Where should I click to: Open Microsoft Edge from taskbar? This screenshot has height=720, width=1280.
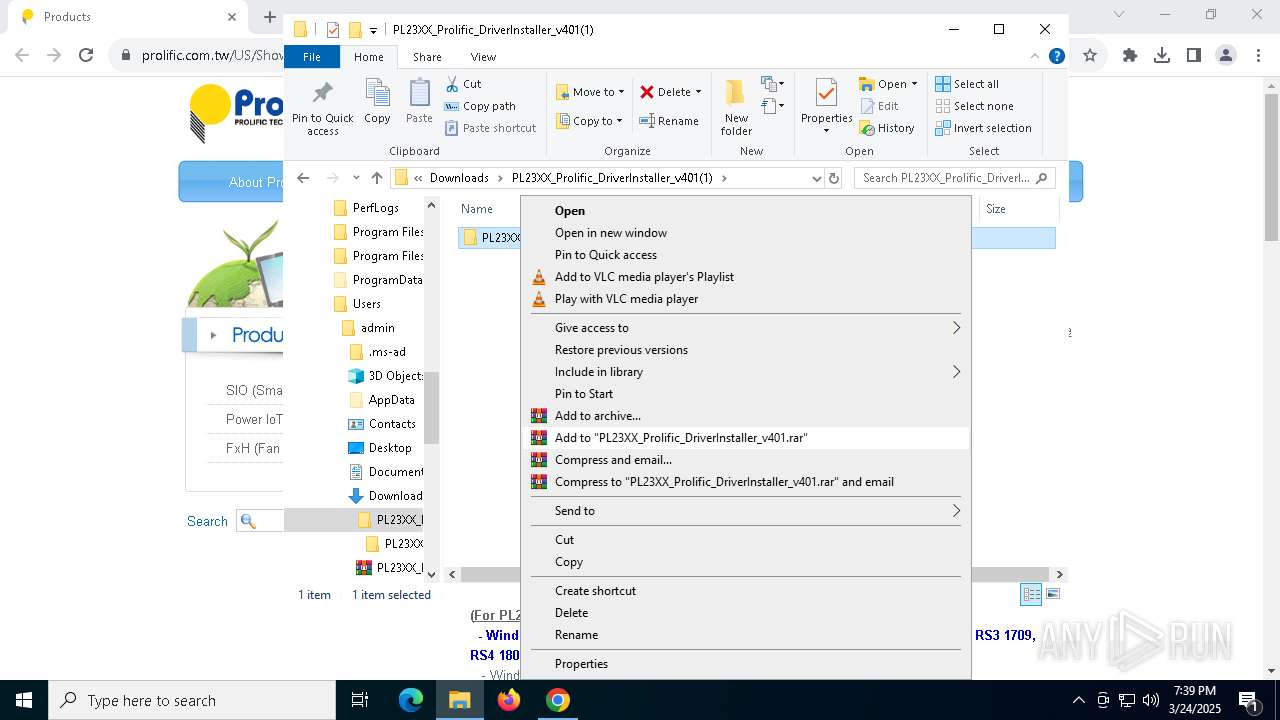pos(411,700)
